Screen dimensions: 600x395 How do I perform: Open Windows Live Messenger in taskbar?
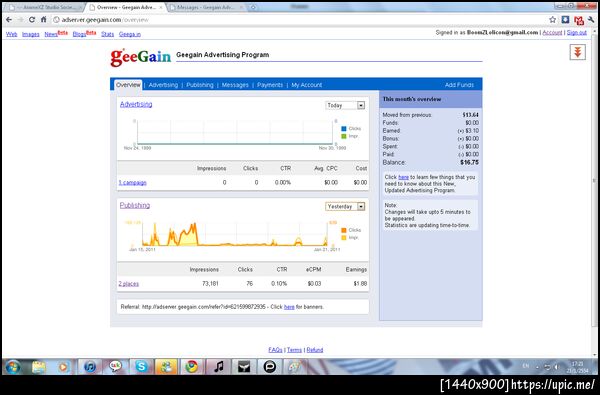tap(166, 367)
